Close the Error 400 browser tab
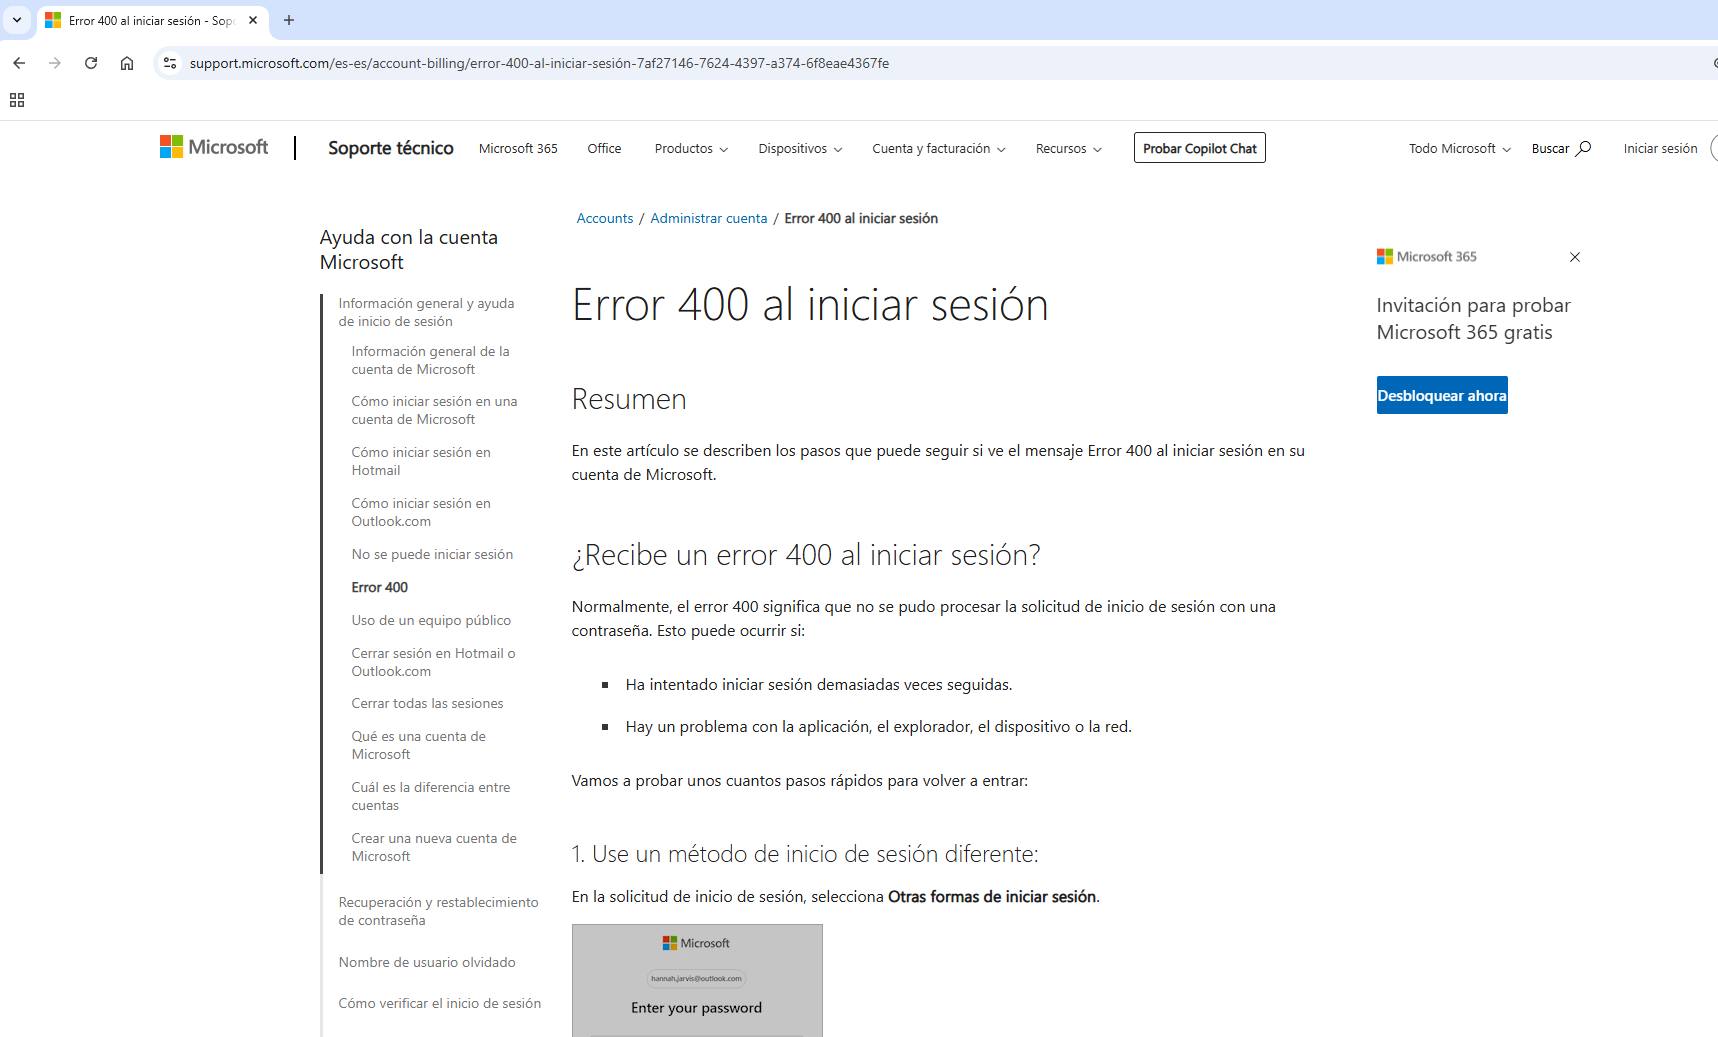 pos(253,20)
